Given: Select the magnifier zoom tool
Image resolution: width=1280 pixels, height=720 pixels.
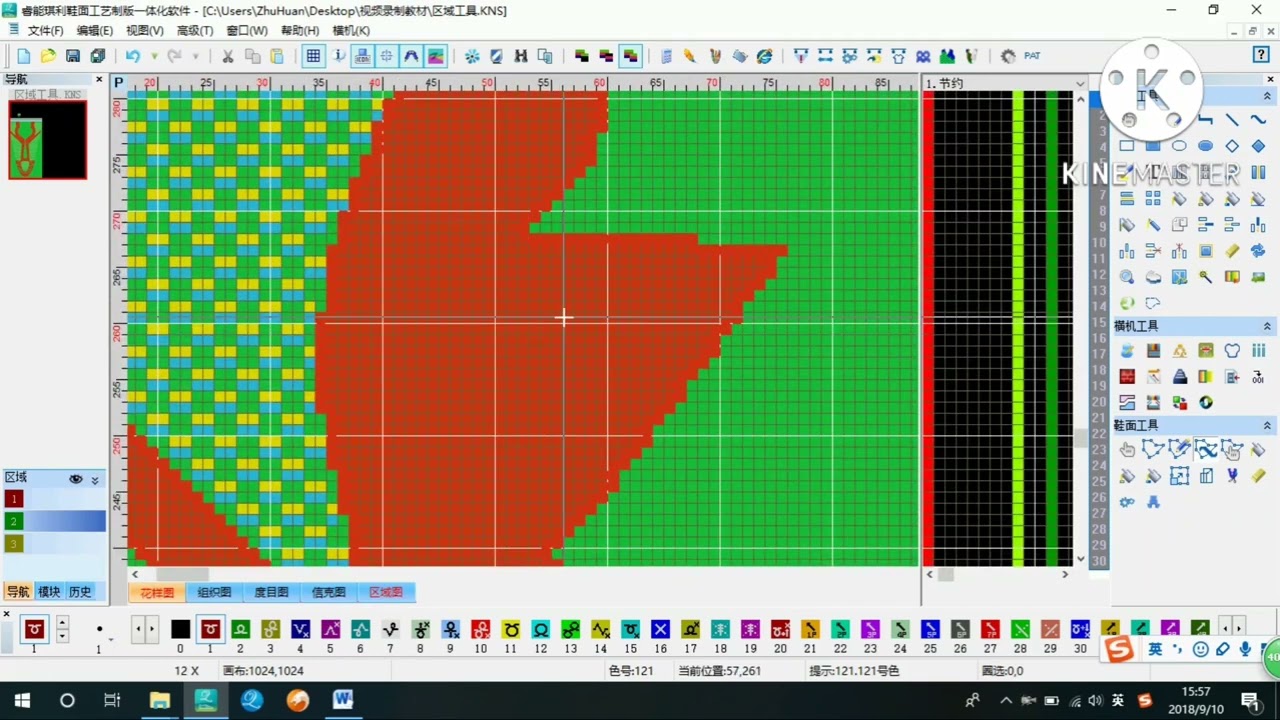Looking at the screenshot, I should tap(1127, 277).
